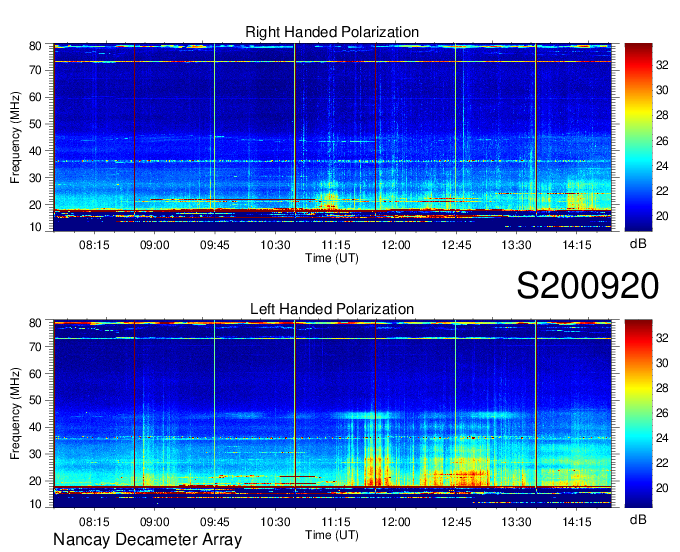Click the 32 dB tick on the bottom color bar
Image resolution: width=680 pixels, height=552 pixels.
[662, 338]
